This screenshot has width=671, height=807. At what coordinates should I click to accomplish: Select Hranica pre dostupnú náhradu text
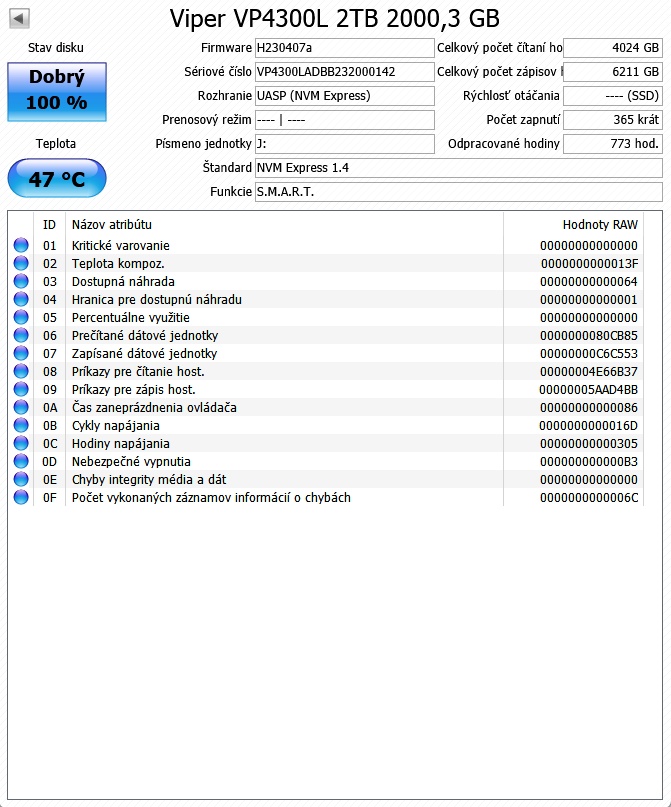(156, 300)
